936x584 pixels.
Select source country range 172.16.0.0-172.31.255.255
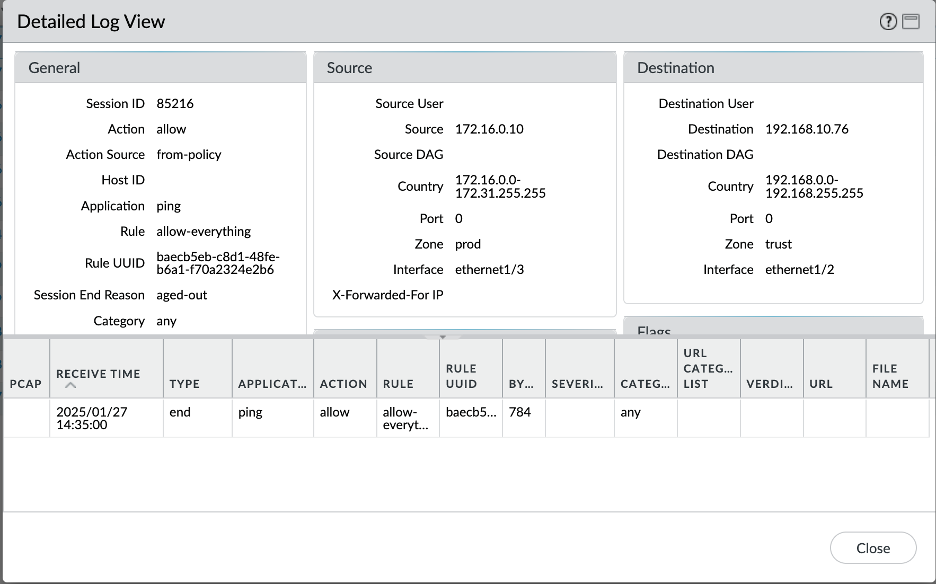(500, 186)
